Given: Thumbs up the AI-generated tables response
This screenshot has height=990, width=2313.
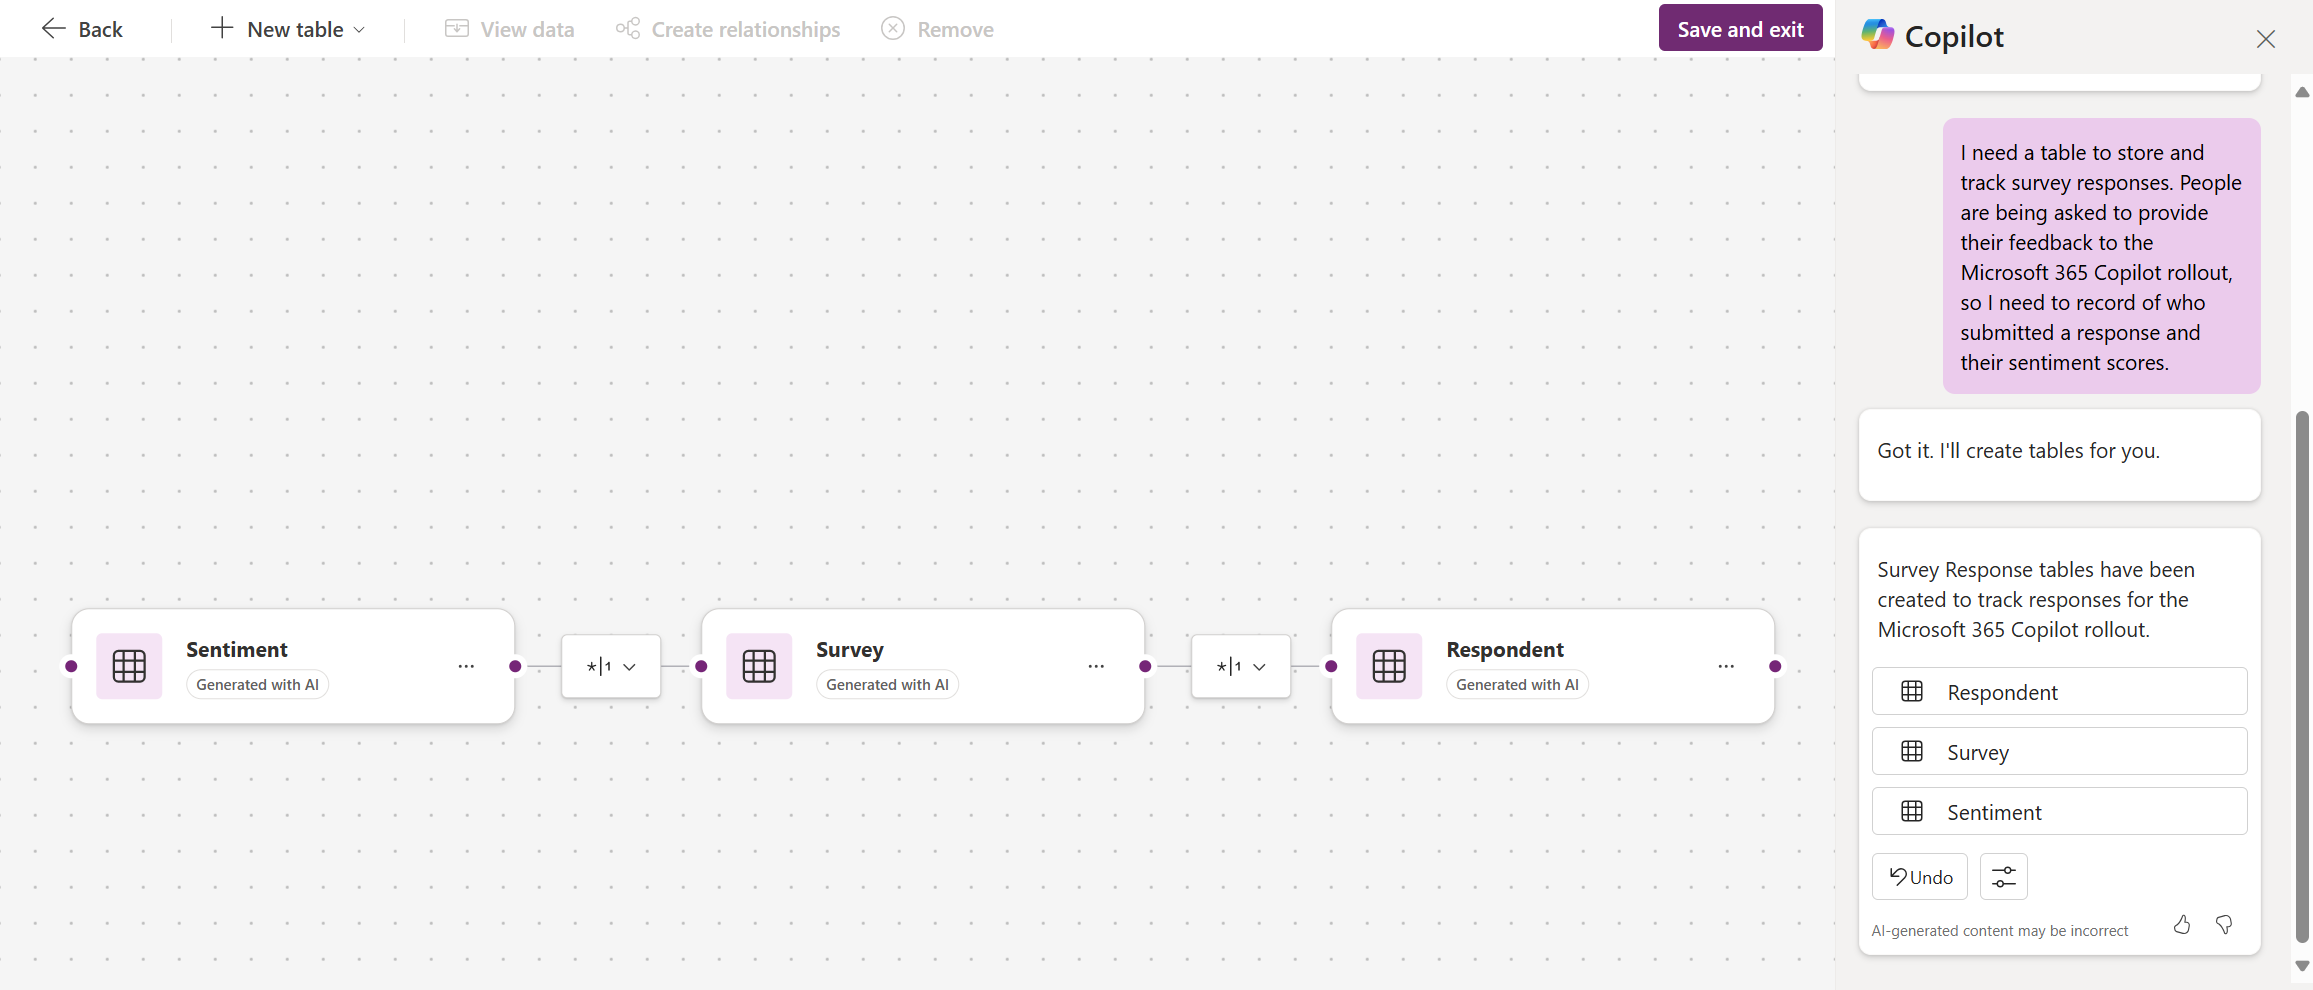Looking at the screenshot, I should coord(2182,925).
